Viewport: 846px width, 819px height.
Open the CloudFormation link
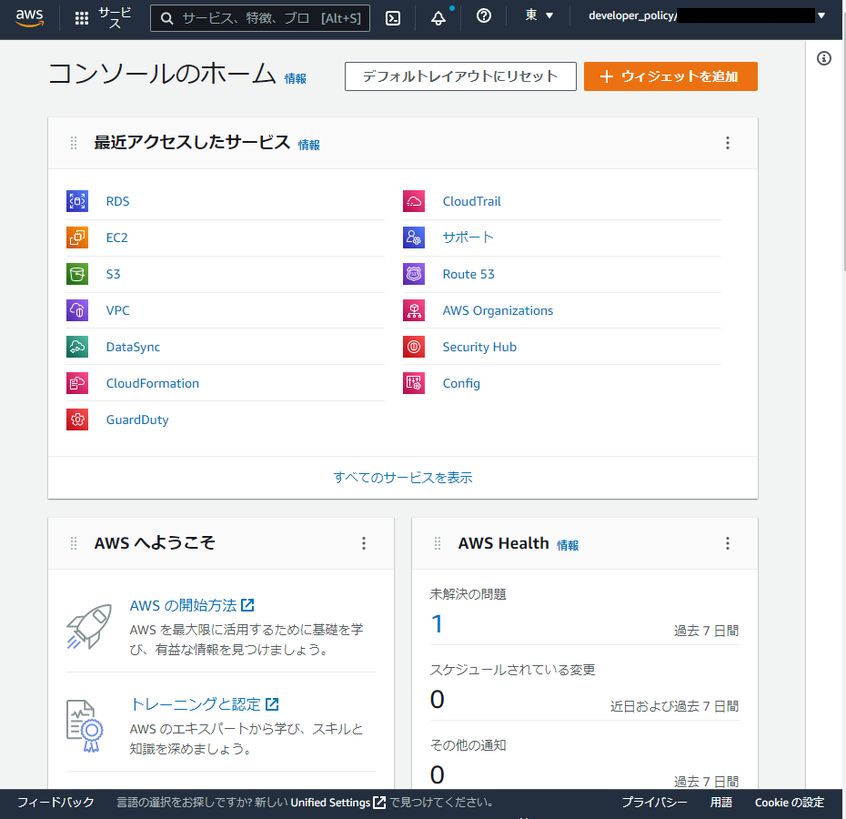152,383
